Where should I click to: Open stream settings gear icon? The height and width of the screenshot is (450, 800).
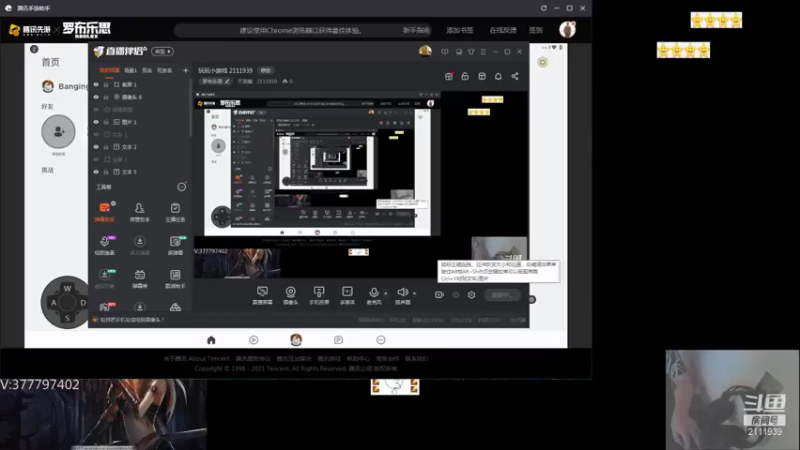click(471, 295)
